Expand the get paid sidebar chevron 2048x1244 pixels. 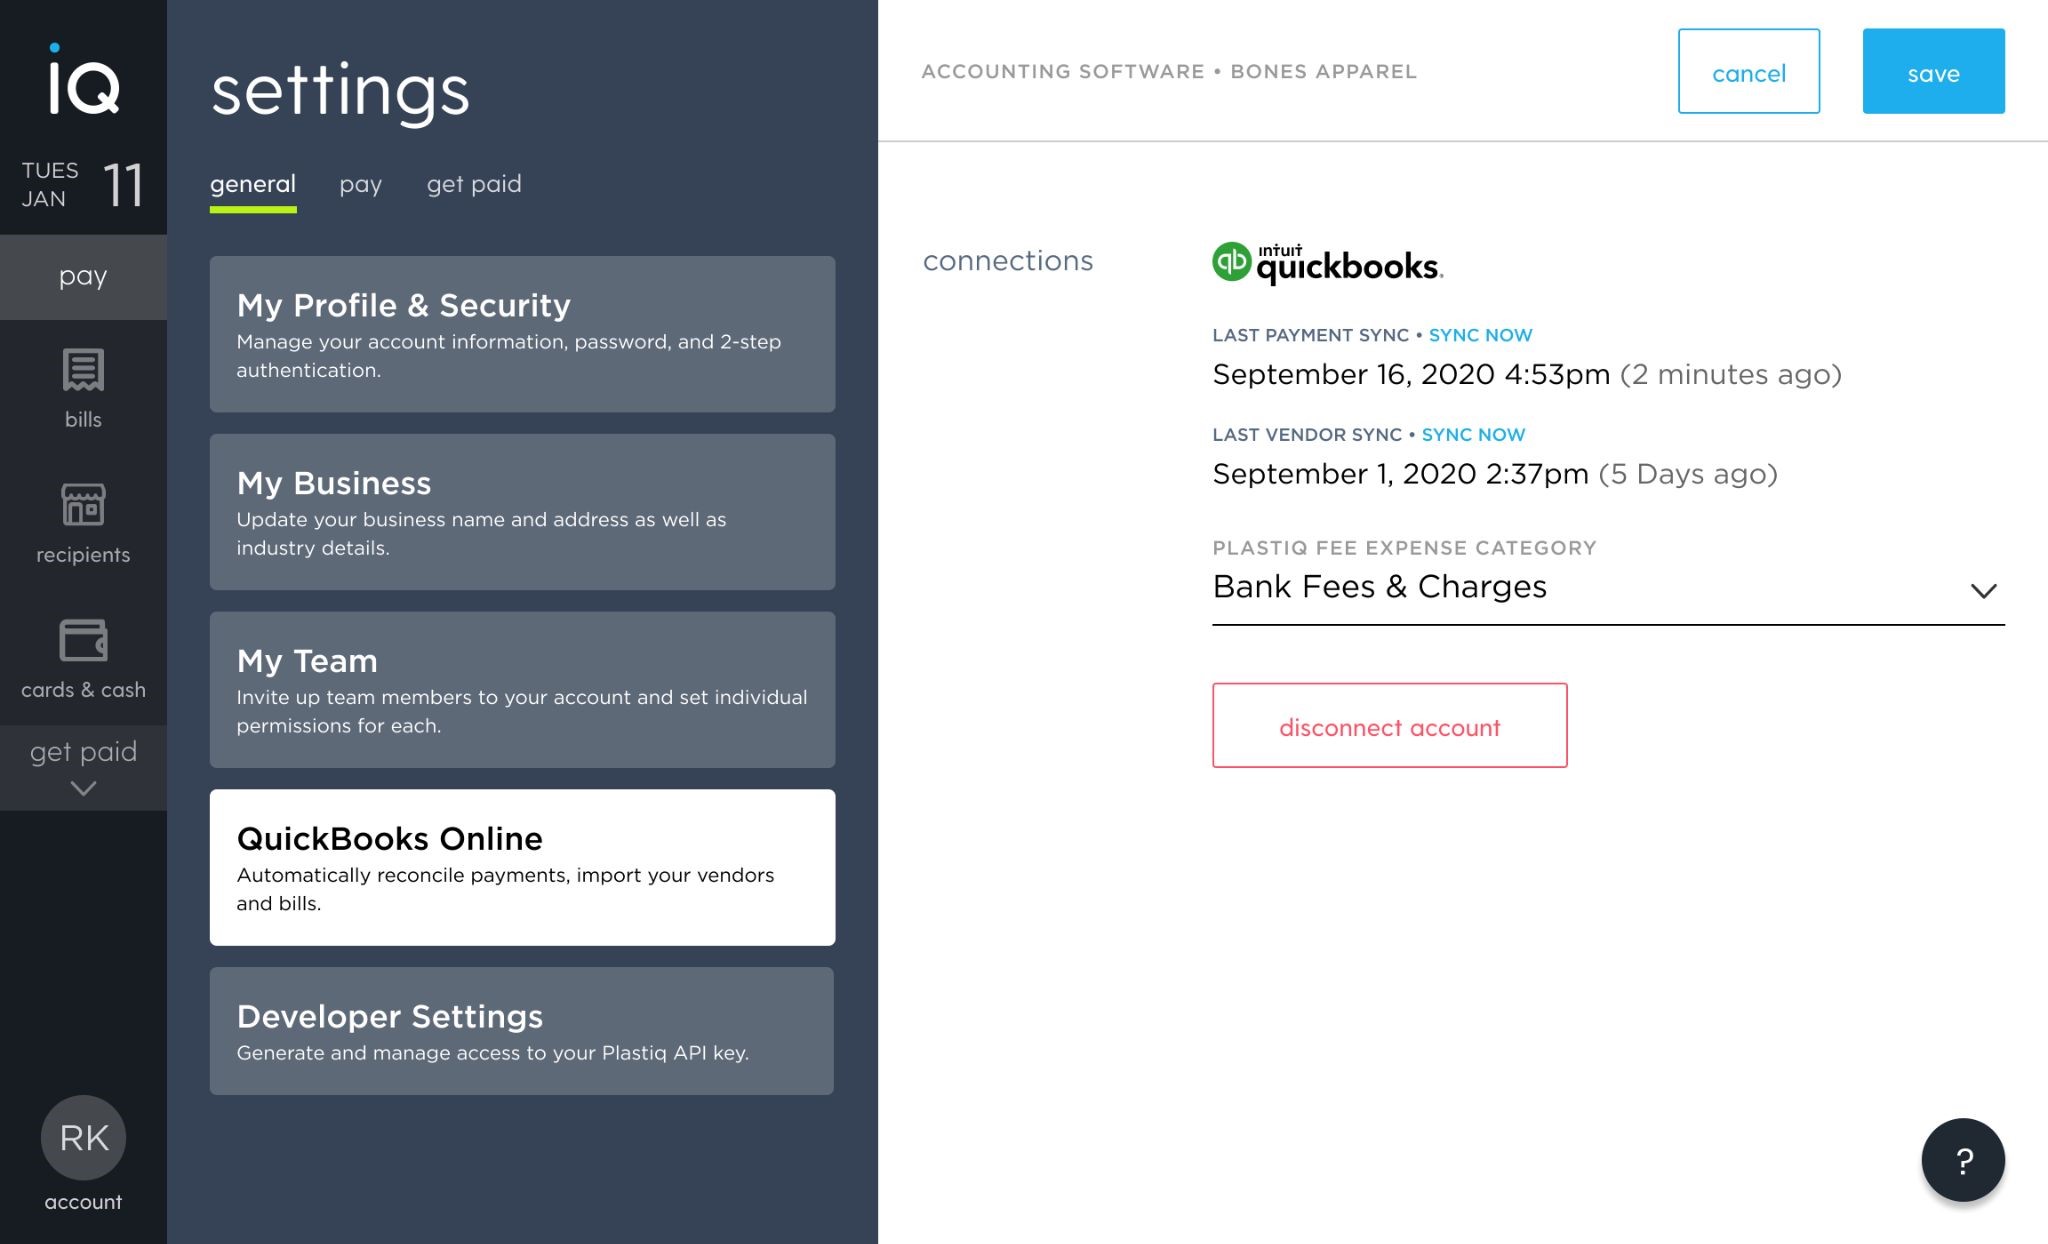point(83,788)
